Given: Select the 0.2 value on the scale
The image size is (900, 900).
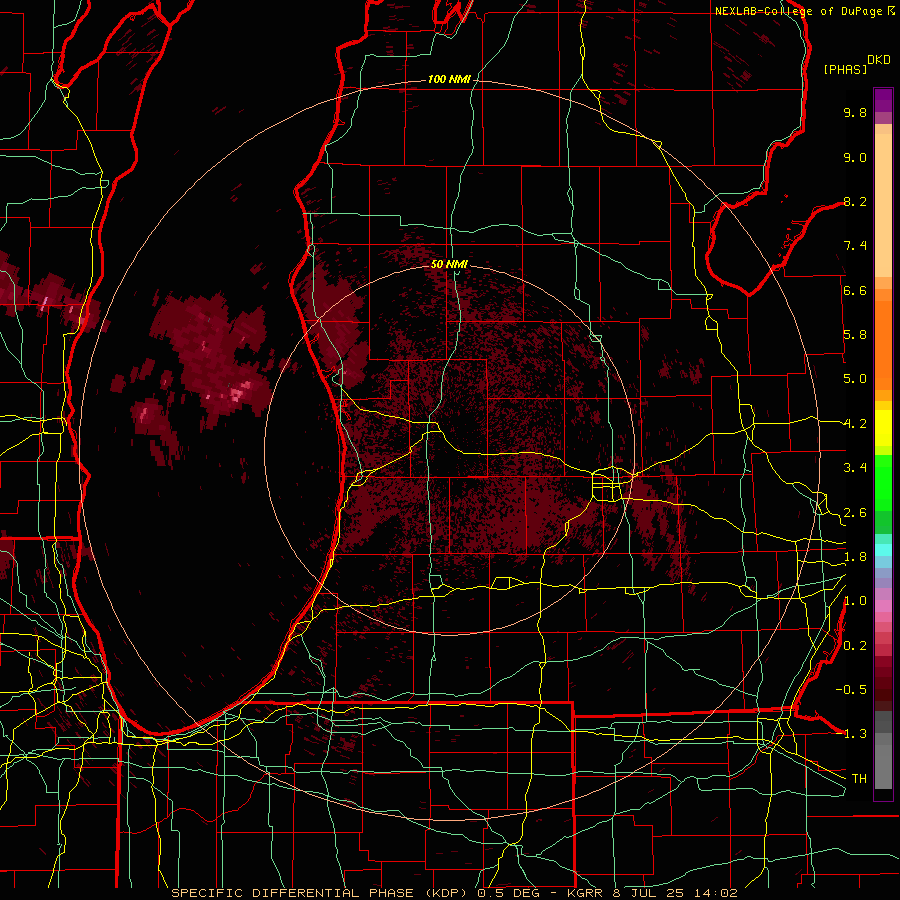Looking at the screenshot, I should 855,646.
